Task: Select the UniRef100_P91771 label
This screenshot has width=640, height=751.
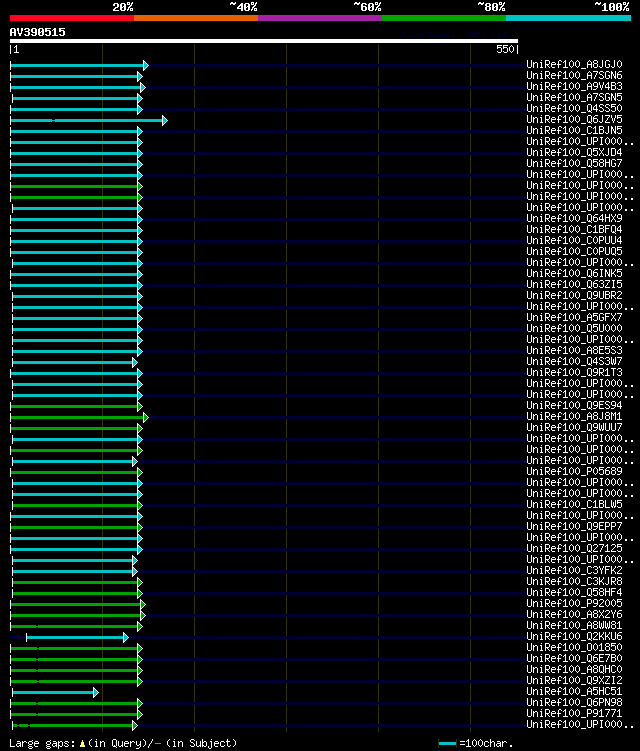Action: tap(574, 714)
